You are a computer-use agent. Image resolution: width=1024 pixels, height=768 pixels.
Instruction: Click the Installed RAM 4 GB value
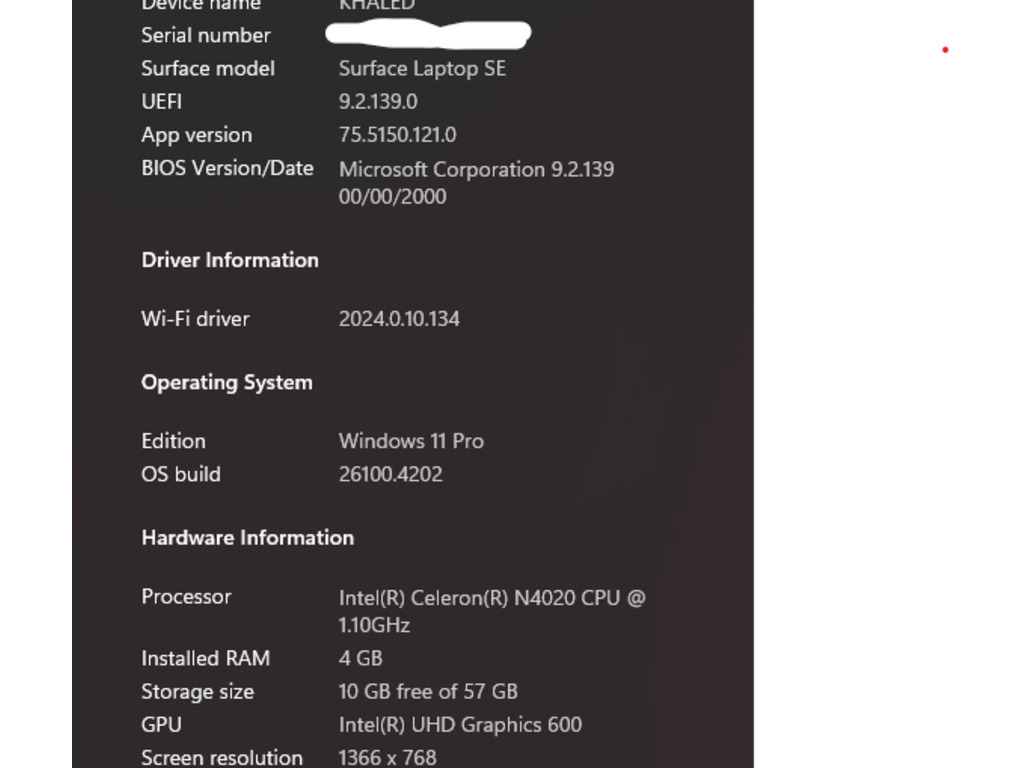point(360,658)
